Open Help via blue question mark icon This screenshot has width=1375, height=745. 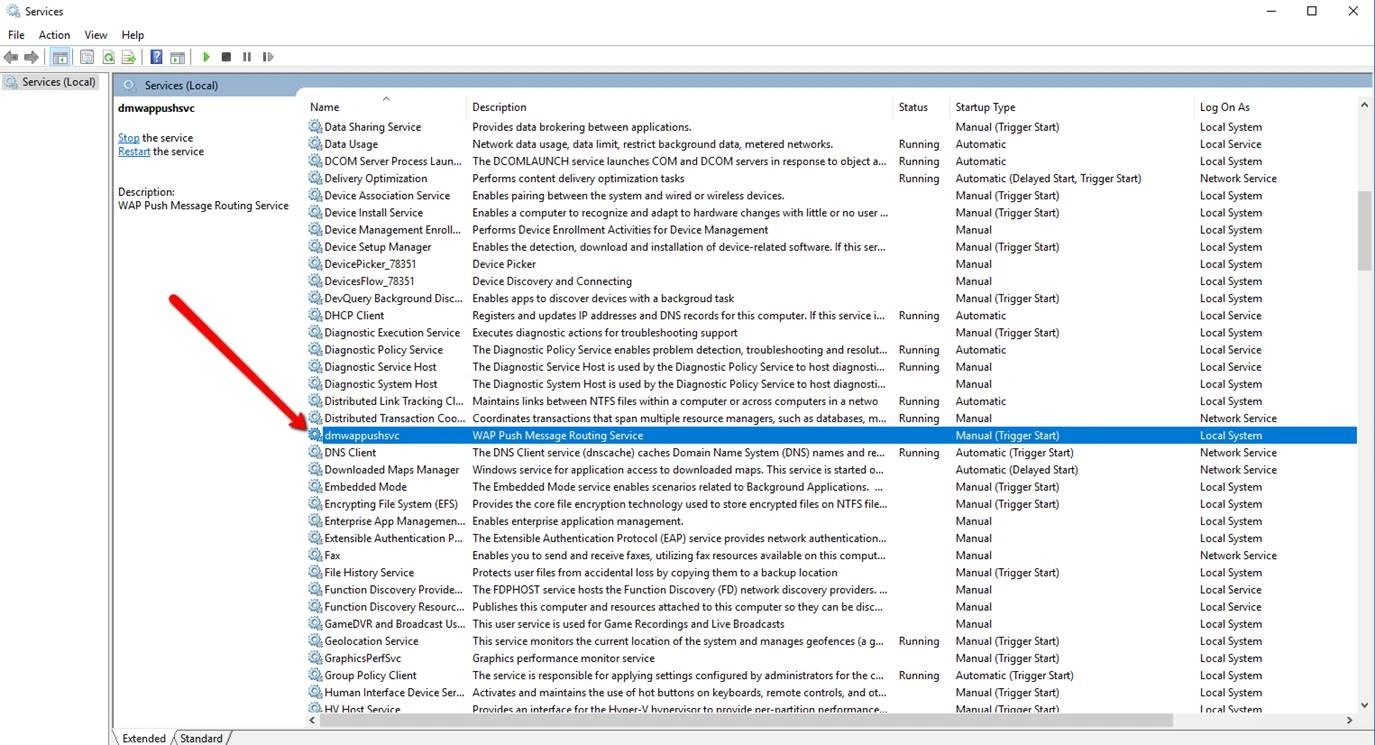point(156,58)
